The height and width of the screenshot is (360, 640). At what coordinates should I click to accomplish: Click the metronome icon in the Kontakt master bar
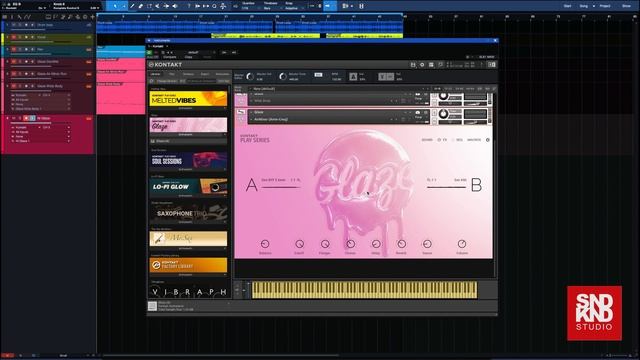pos(353,76)
